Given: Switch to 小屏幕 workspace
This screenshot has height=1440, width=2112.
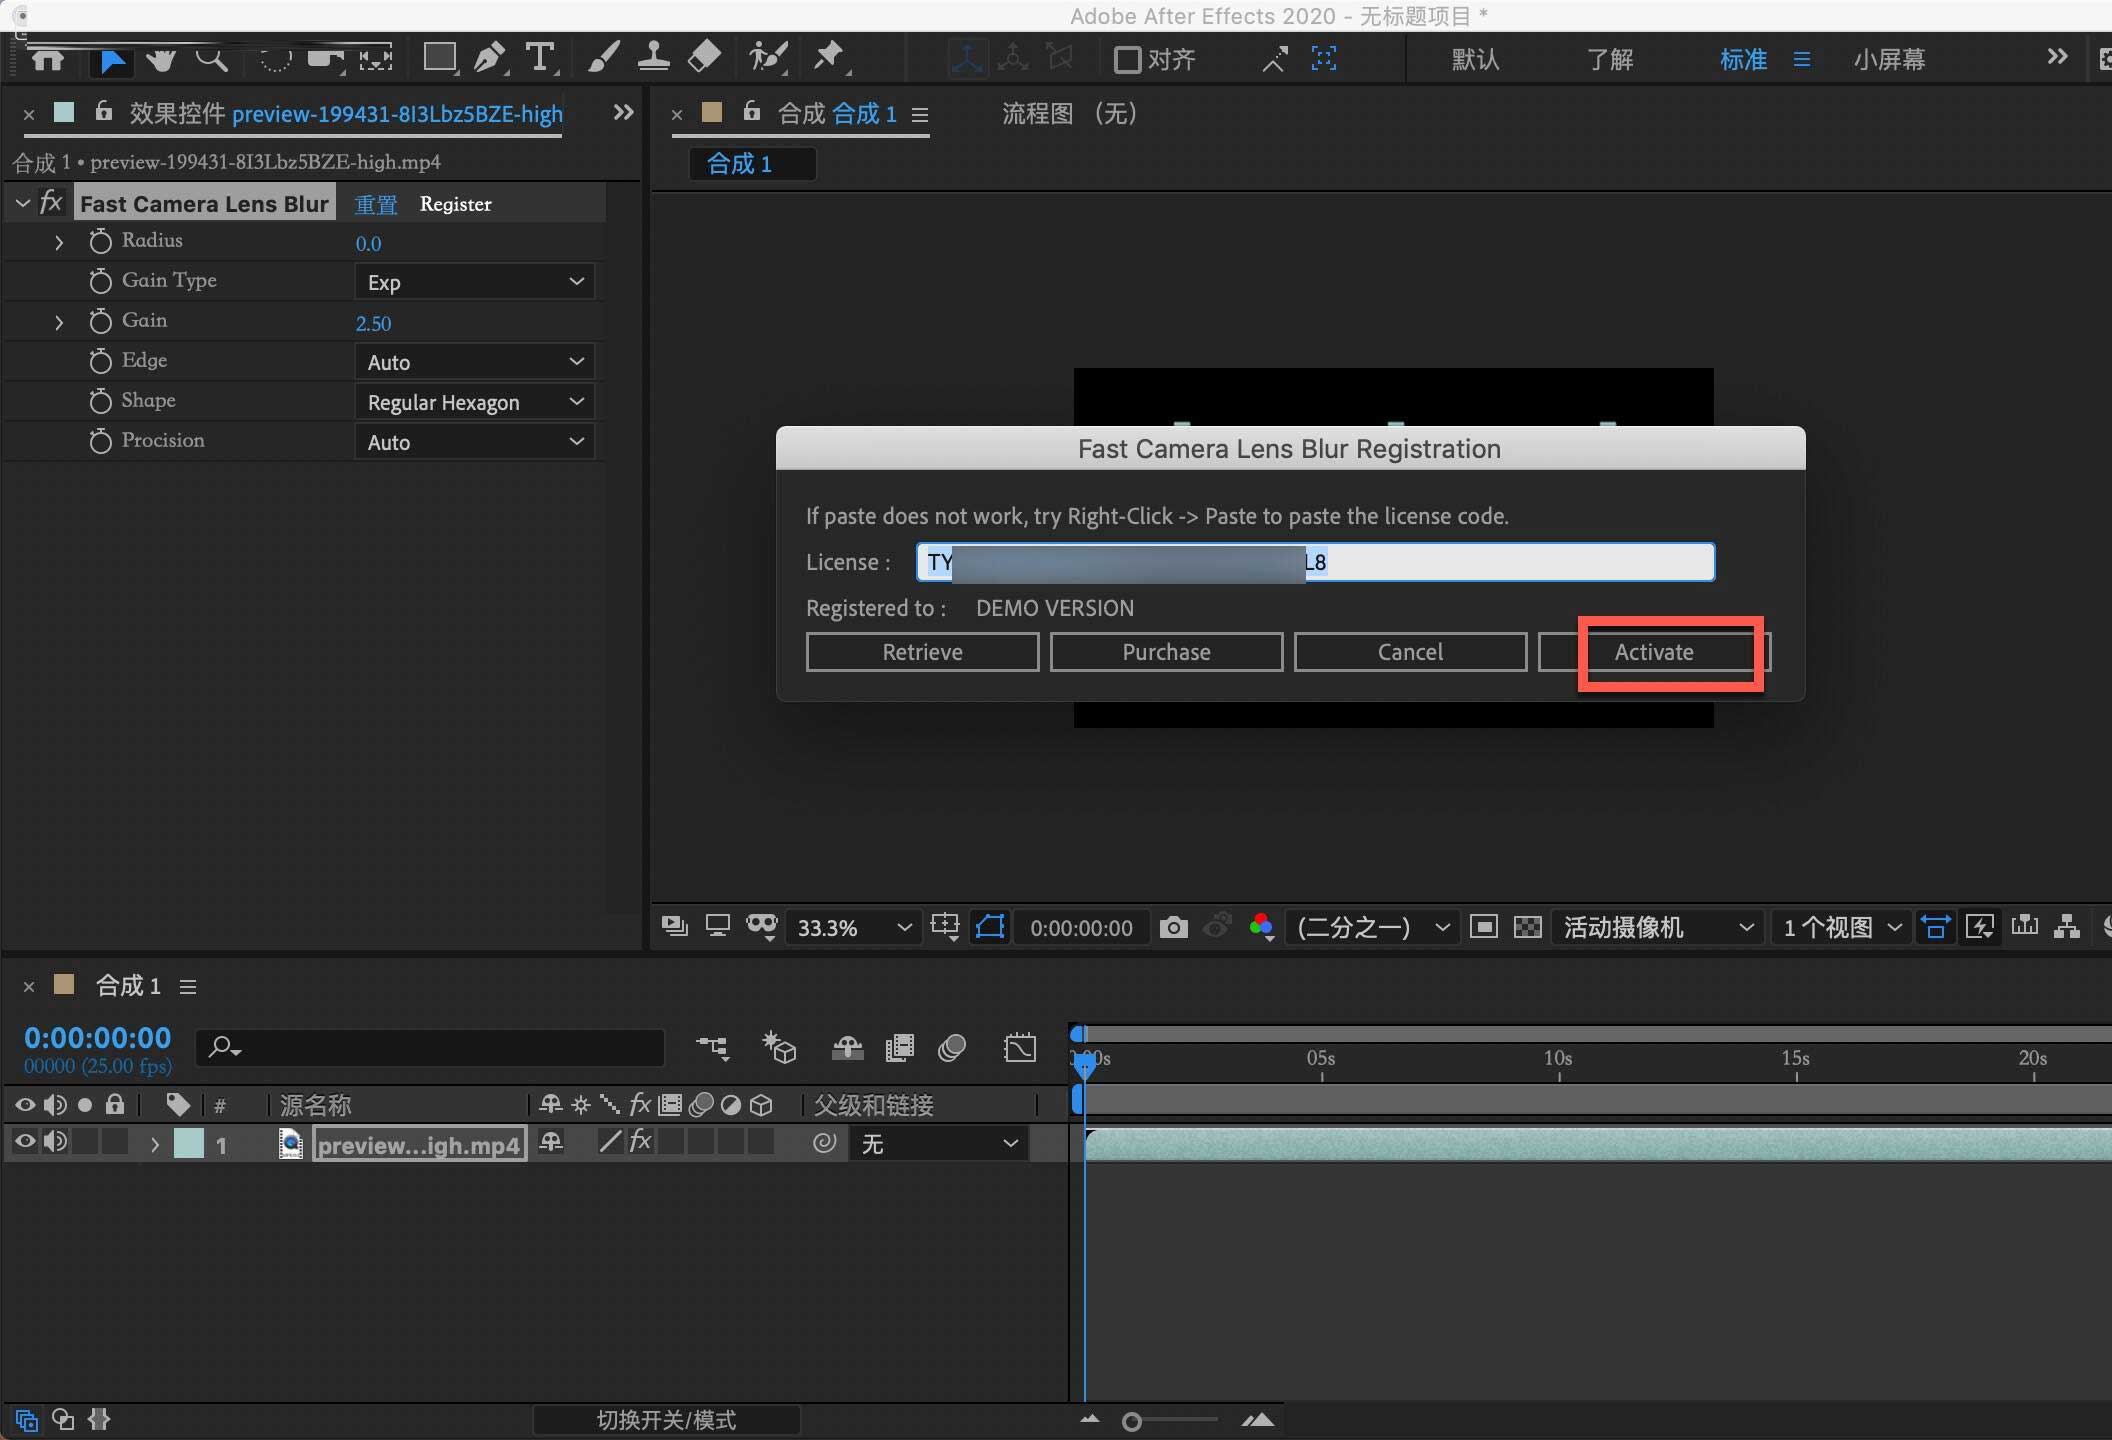Looking at the screenshot, I should [x=1889, y=60].
